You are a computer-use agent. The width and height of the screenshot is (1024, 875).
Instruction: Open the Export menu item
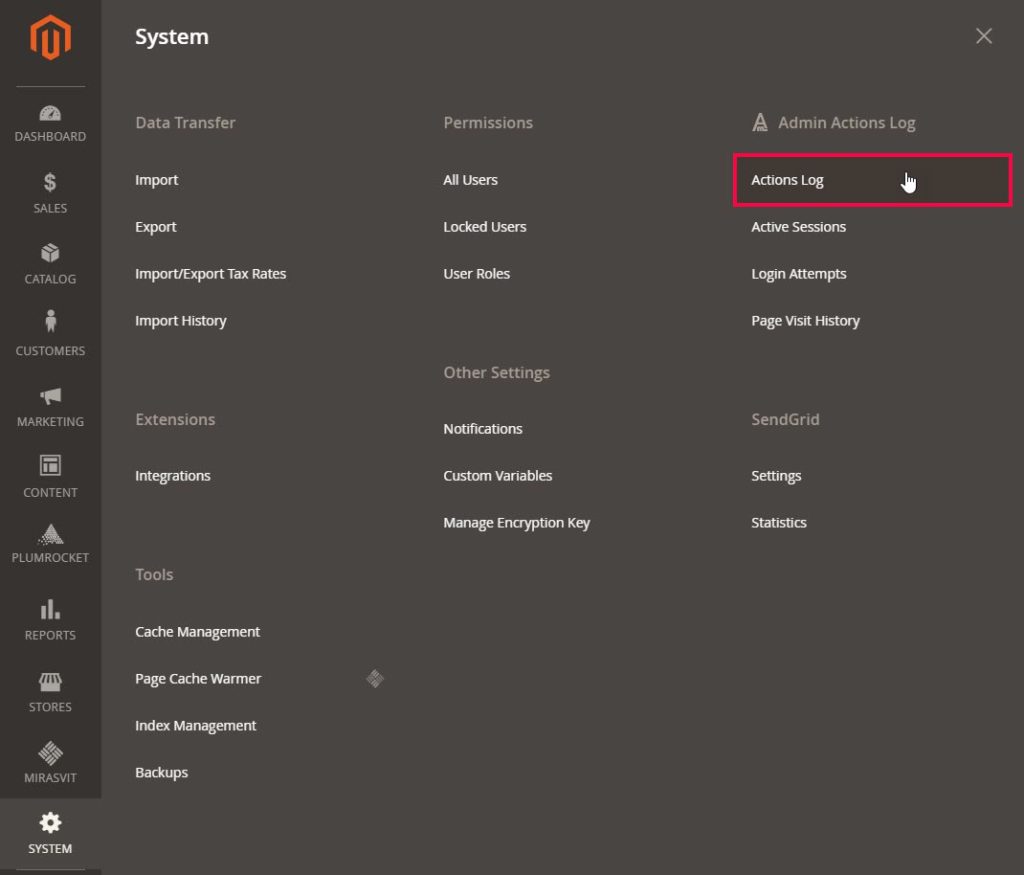(156, 227)
